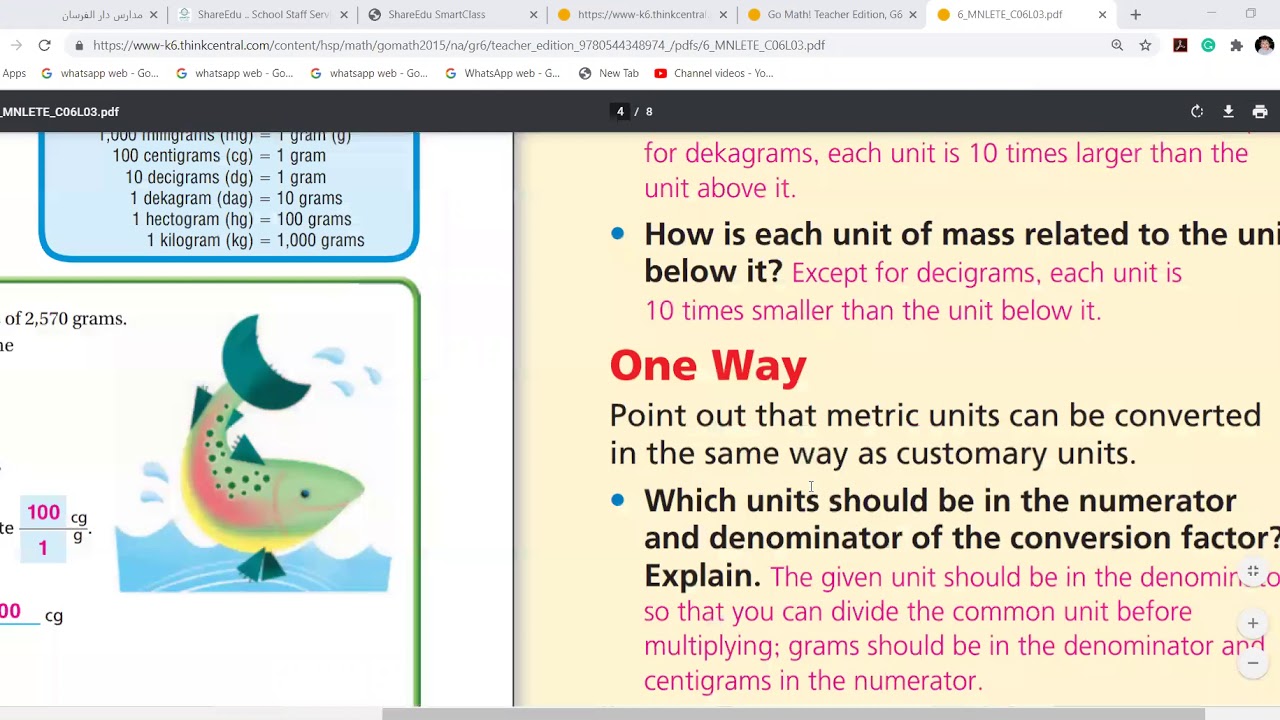Open the Channel videos YouTube bookmark

[x=714, y=73]
